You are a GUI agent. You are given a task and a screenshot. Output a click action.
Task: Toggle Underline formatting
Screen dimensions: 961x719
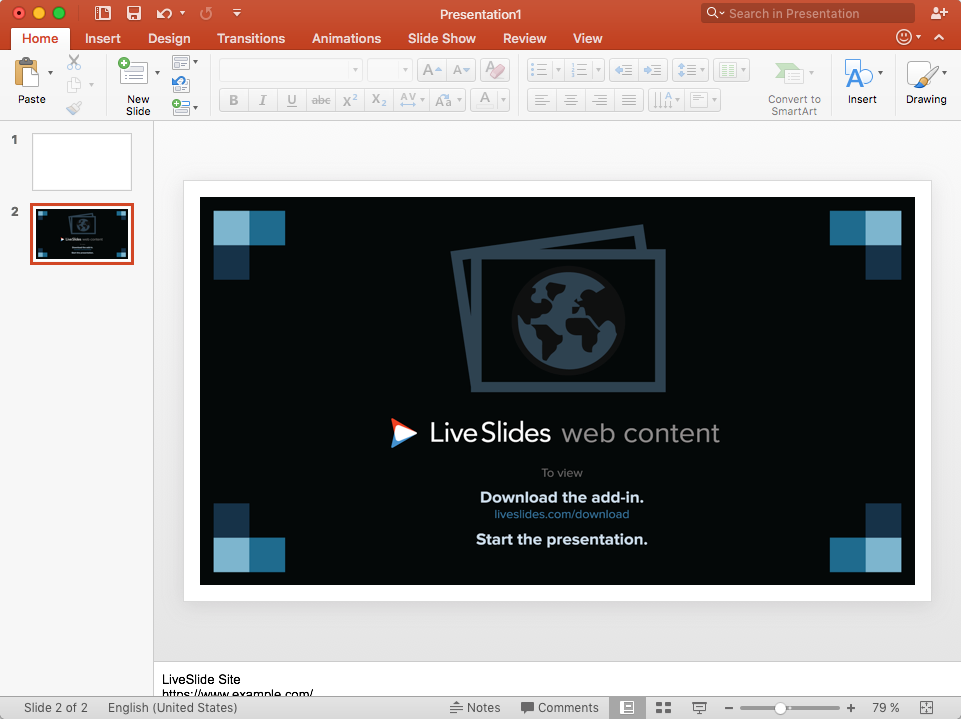(x=292, y=100)
